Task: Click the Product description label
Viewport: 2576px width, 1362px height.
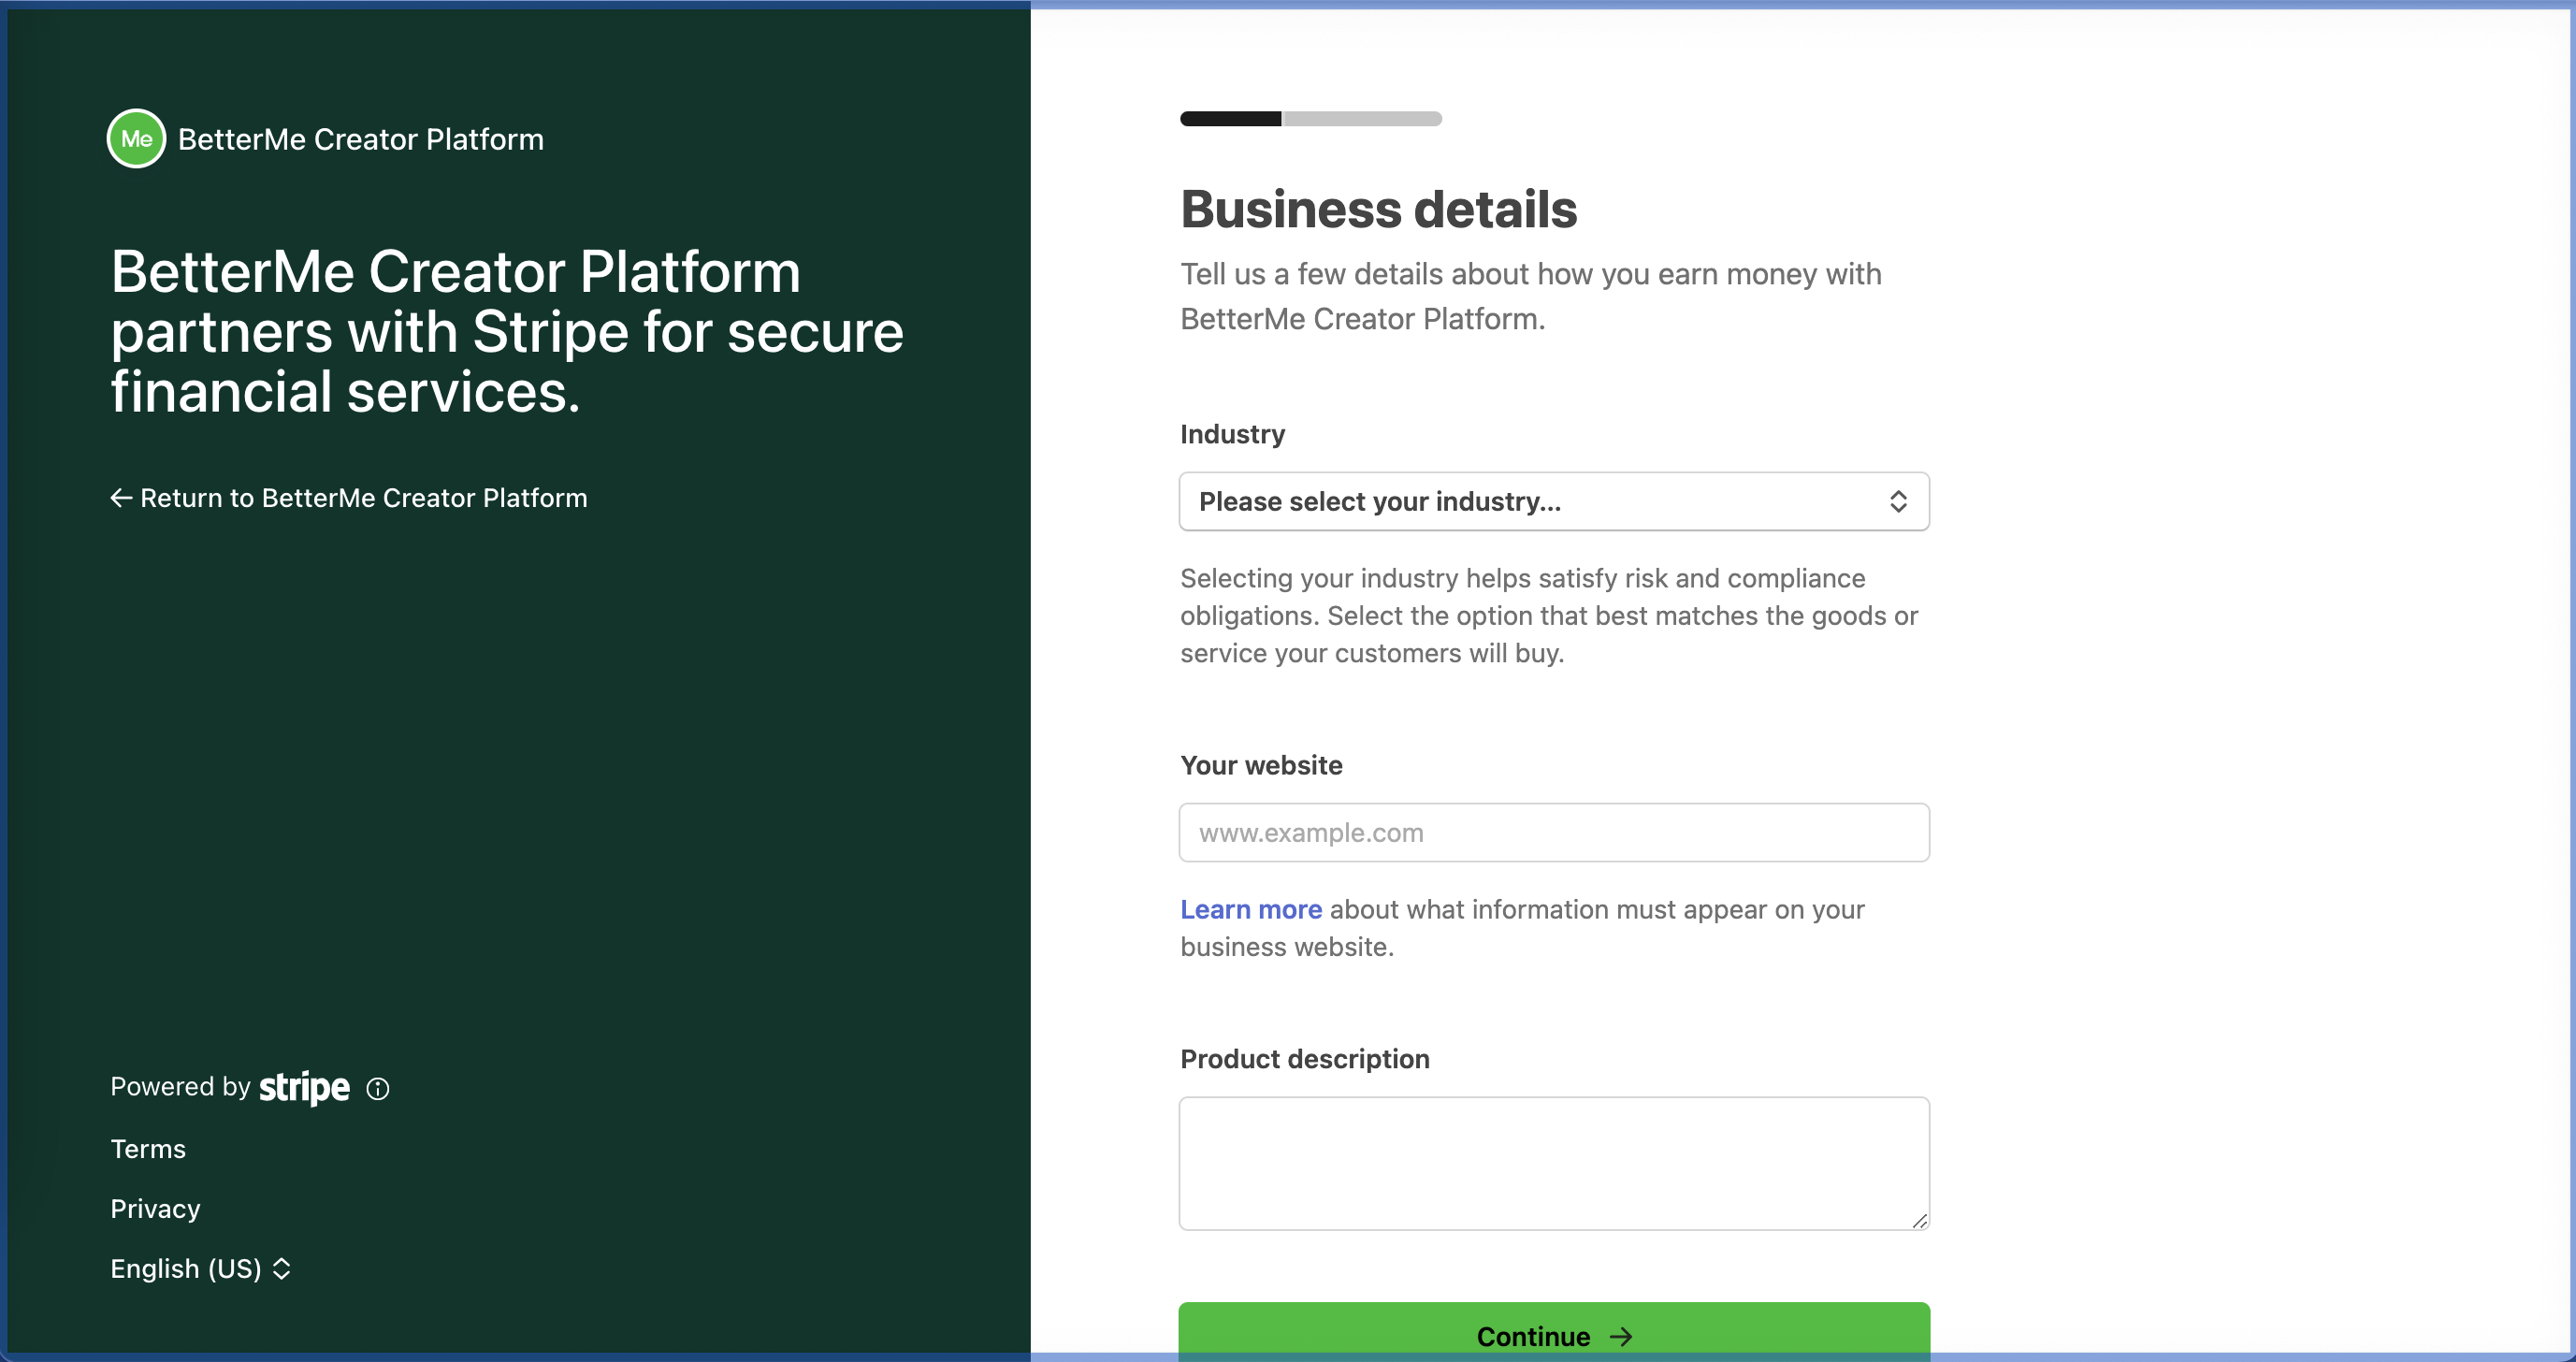Action: (x=1304, y=1059)
